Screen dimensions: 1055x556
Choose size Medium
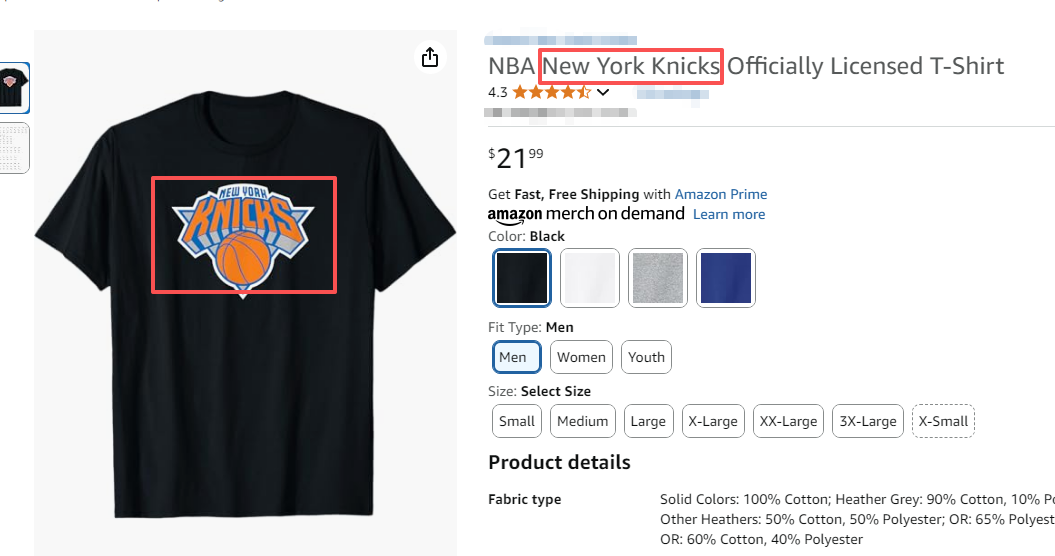tap(582, 421)
